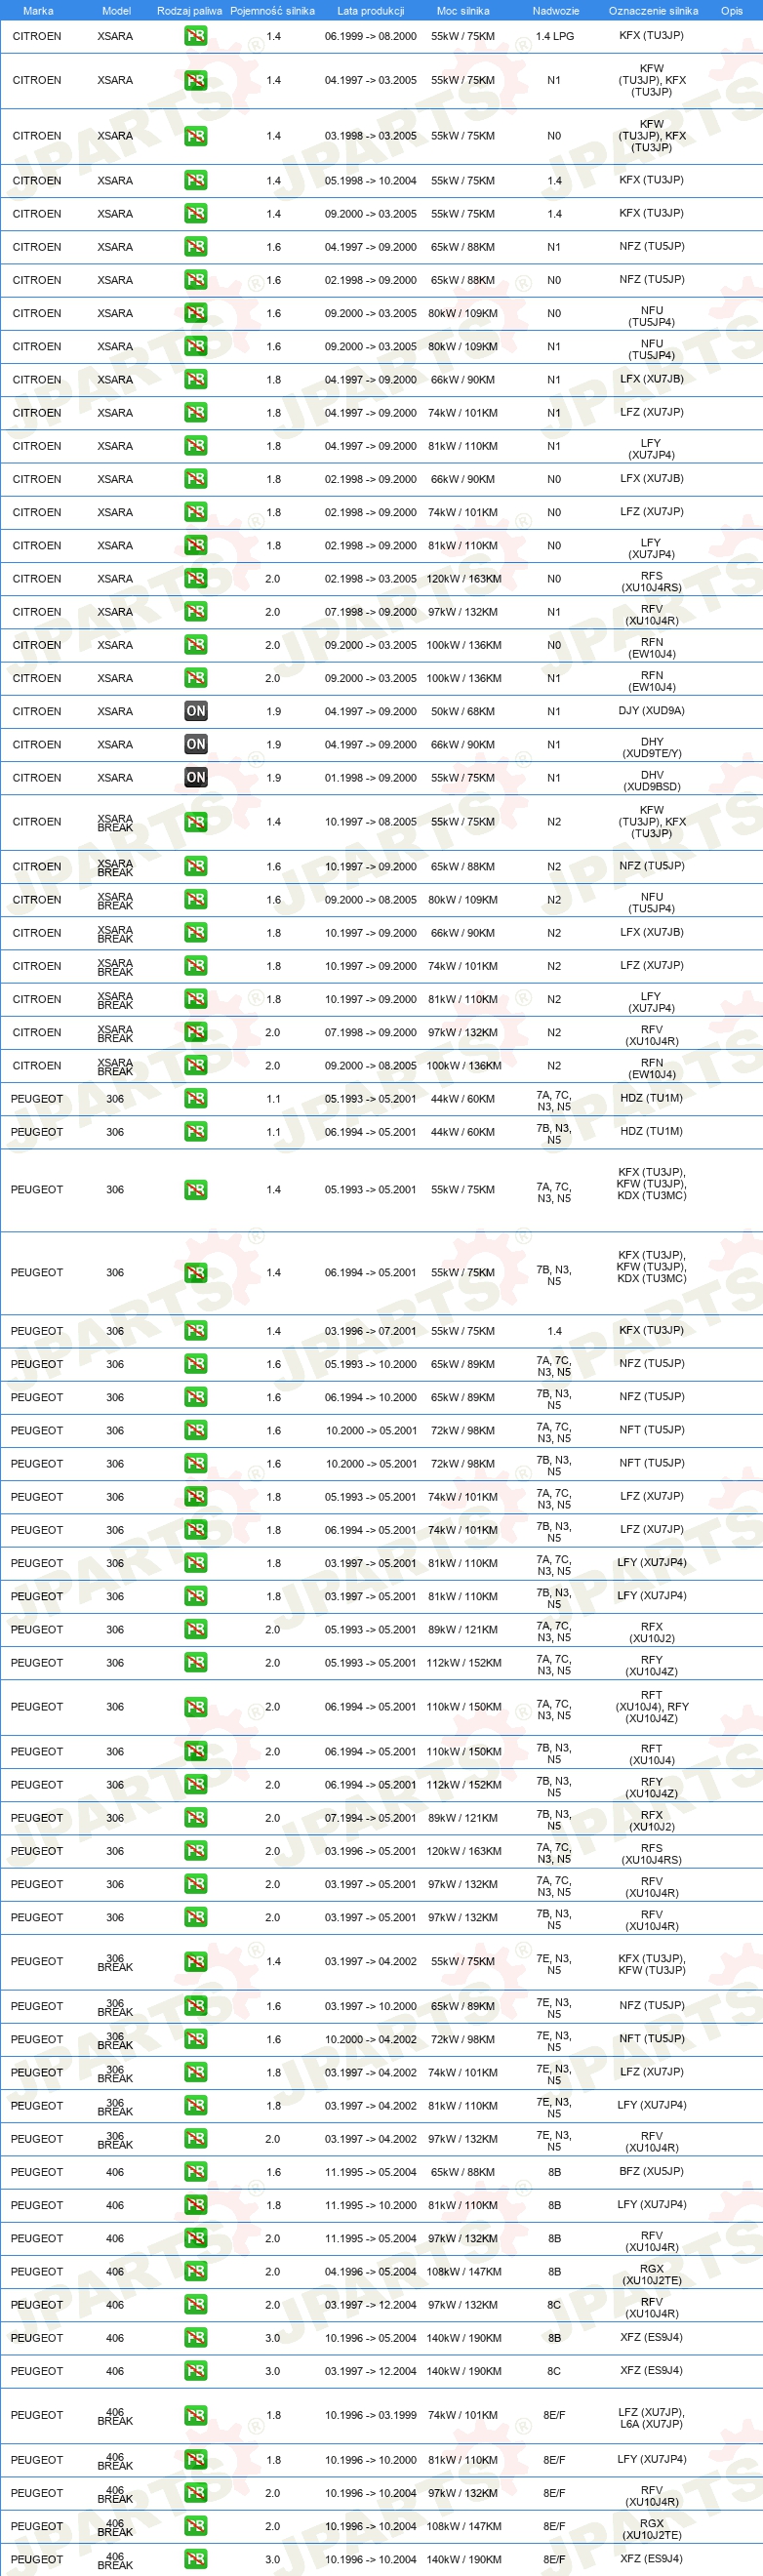Click the petrol icon in the 406 Break L6A (XU7JP) row
This screenshot has height=2576, width=763.
coord(196,2415)
